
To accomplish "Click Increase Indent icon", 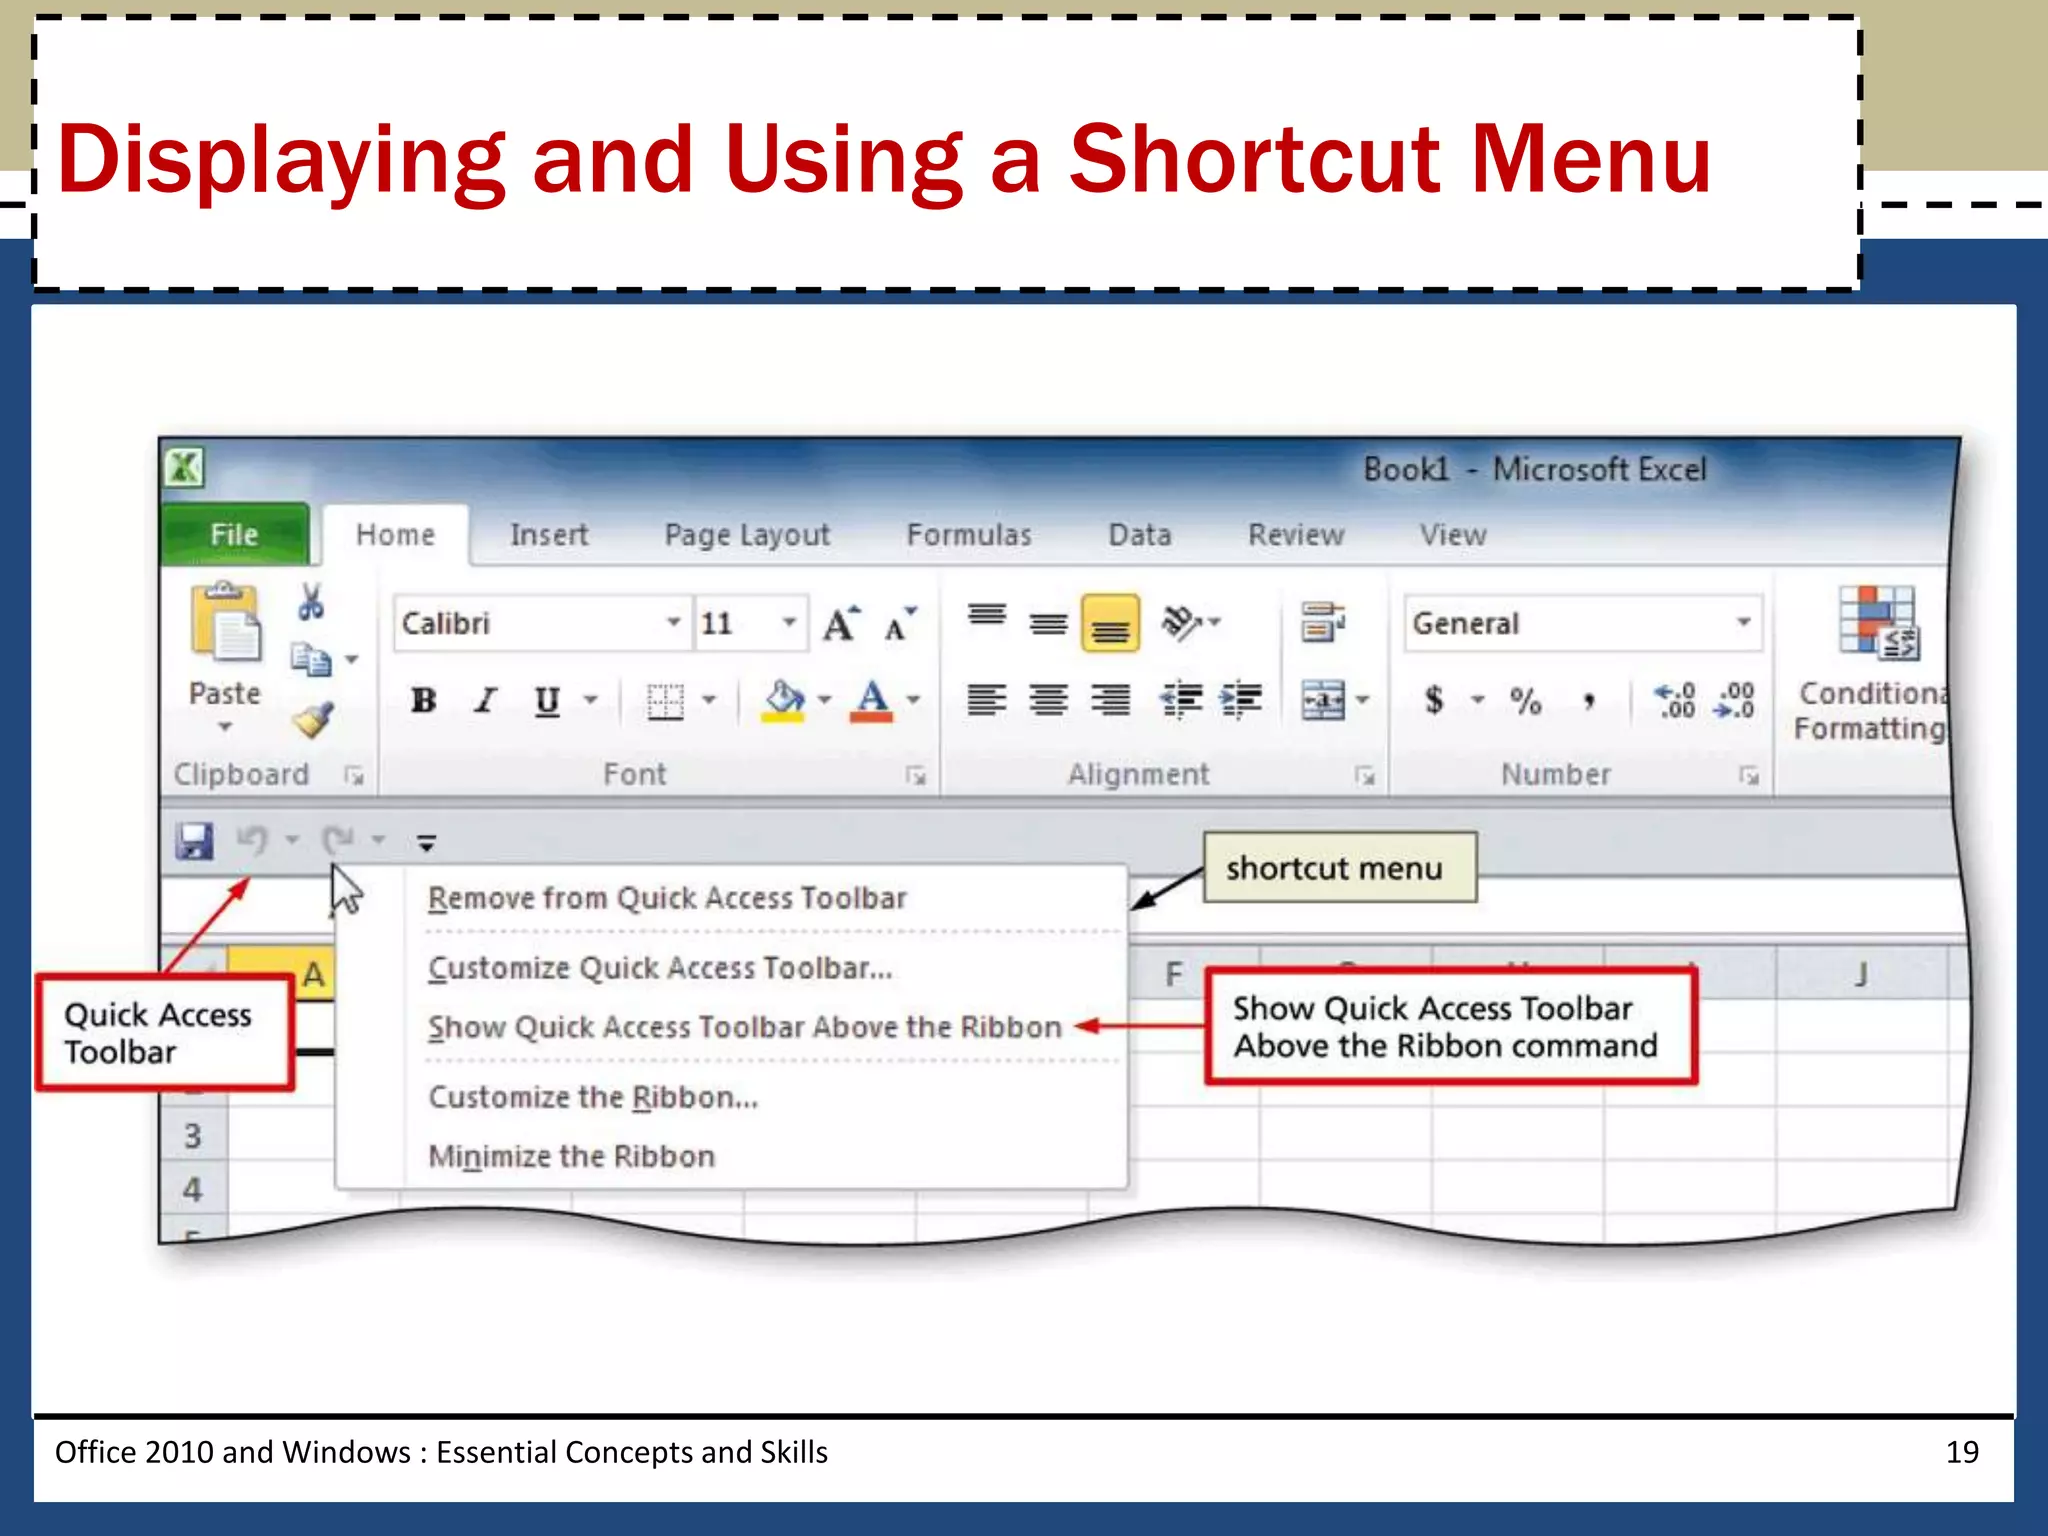I will (x=1241, y=700).
